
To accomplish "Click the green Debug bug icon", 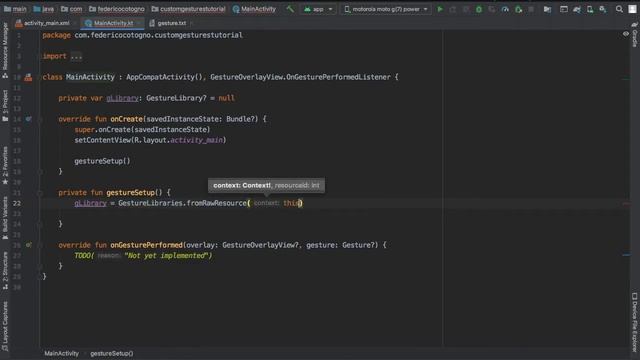I will (479, 9).
